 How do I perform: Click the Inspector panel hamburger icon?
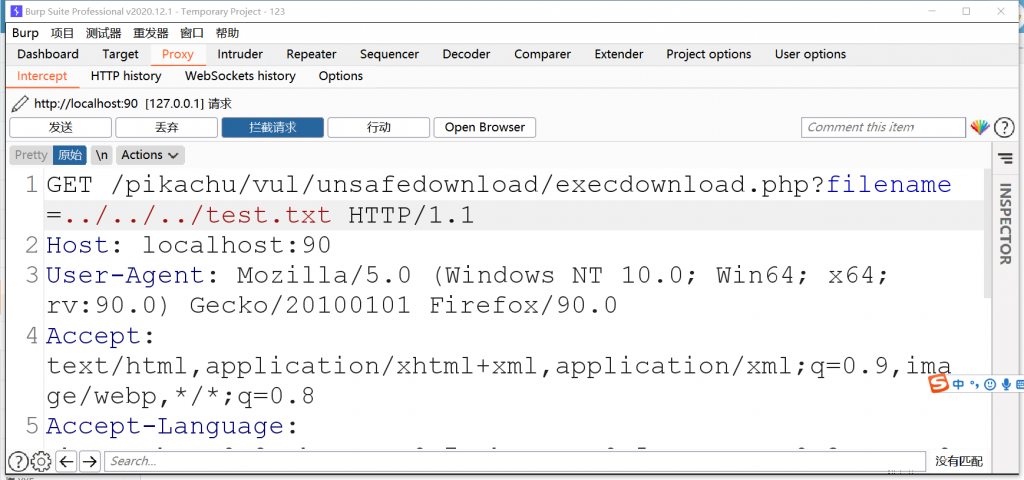pos(1004,157)
